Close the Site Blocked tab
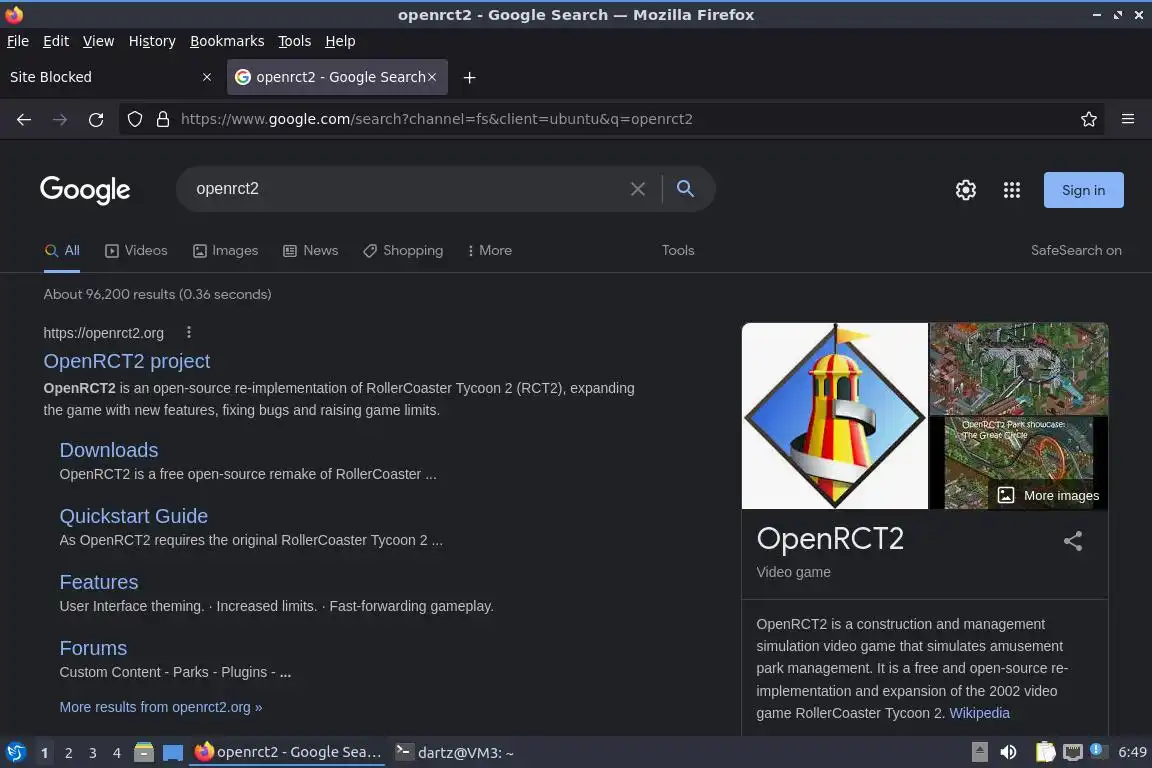Viewport: 1152px width, 768px height. (206, 77)
